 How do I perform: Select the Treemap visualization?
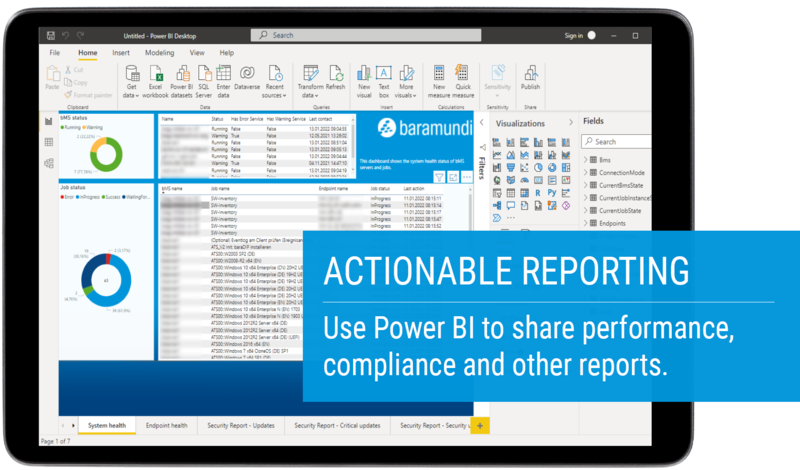tap(566, 167)
